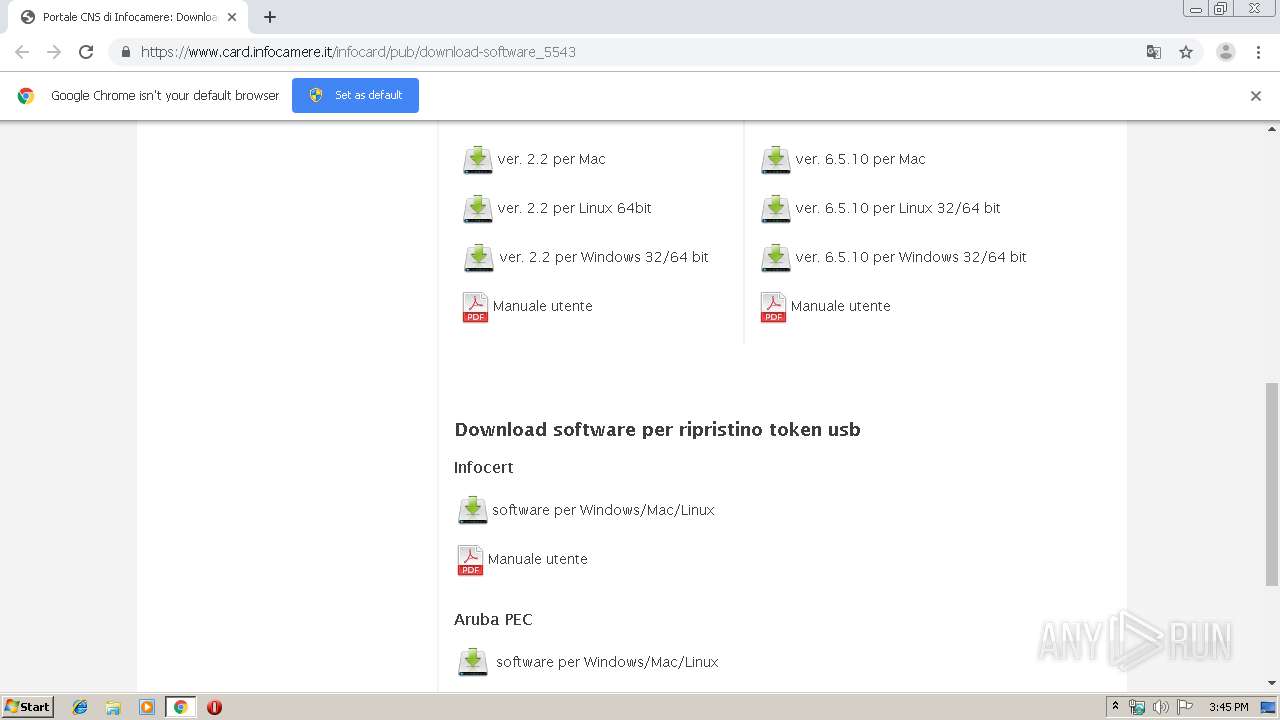Close the Portale CNS di Infocamere tab
The height and width of the screenshot is (720, 1280).
232,17
